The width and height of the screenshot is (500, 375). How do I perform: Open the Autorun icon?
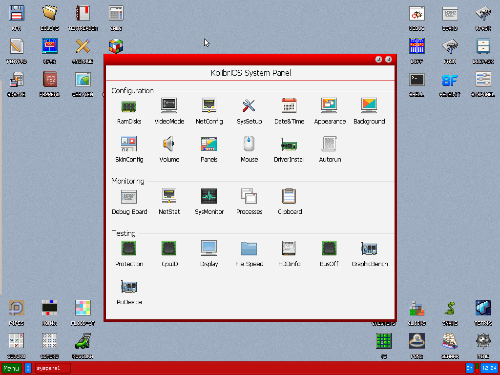pyautogui.click(x=329, y=144)
